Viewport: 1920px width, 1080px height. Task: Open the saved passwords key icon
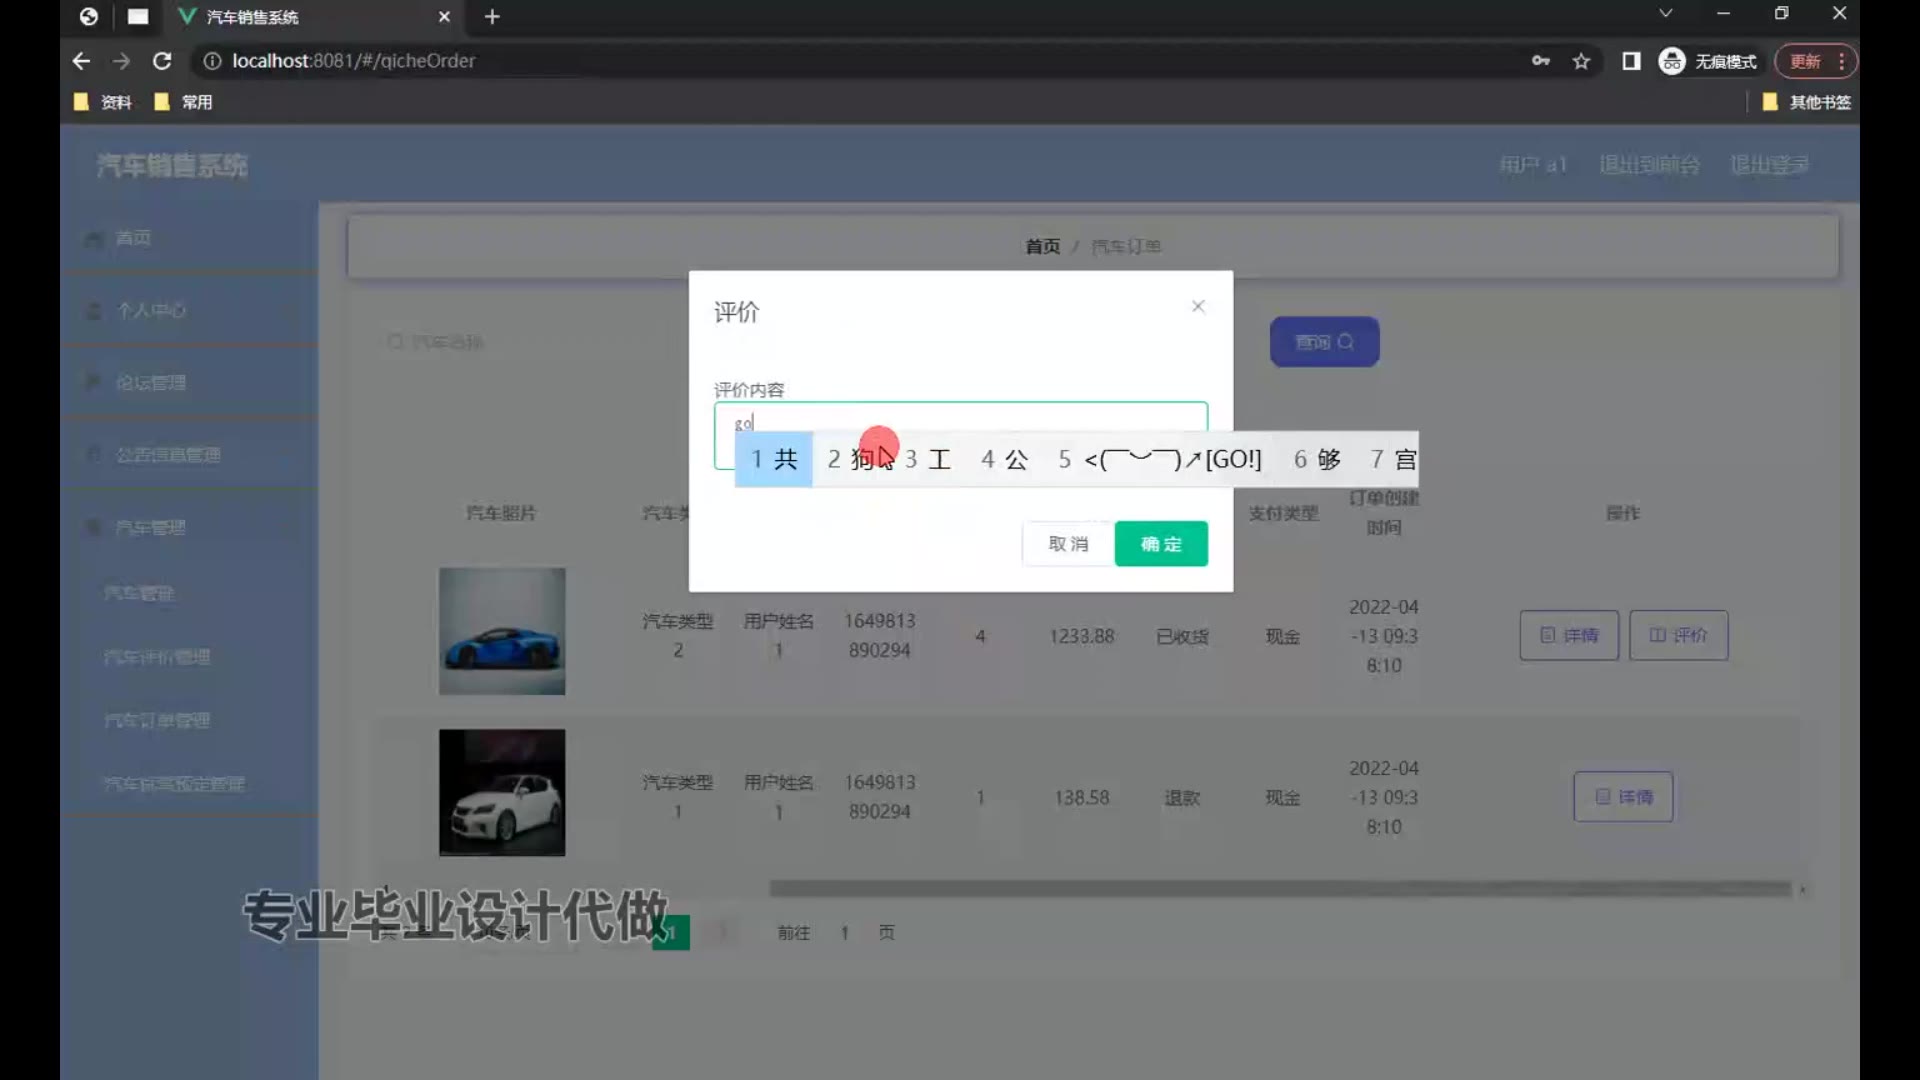[x=1541, y=61]
